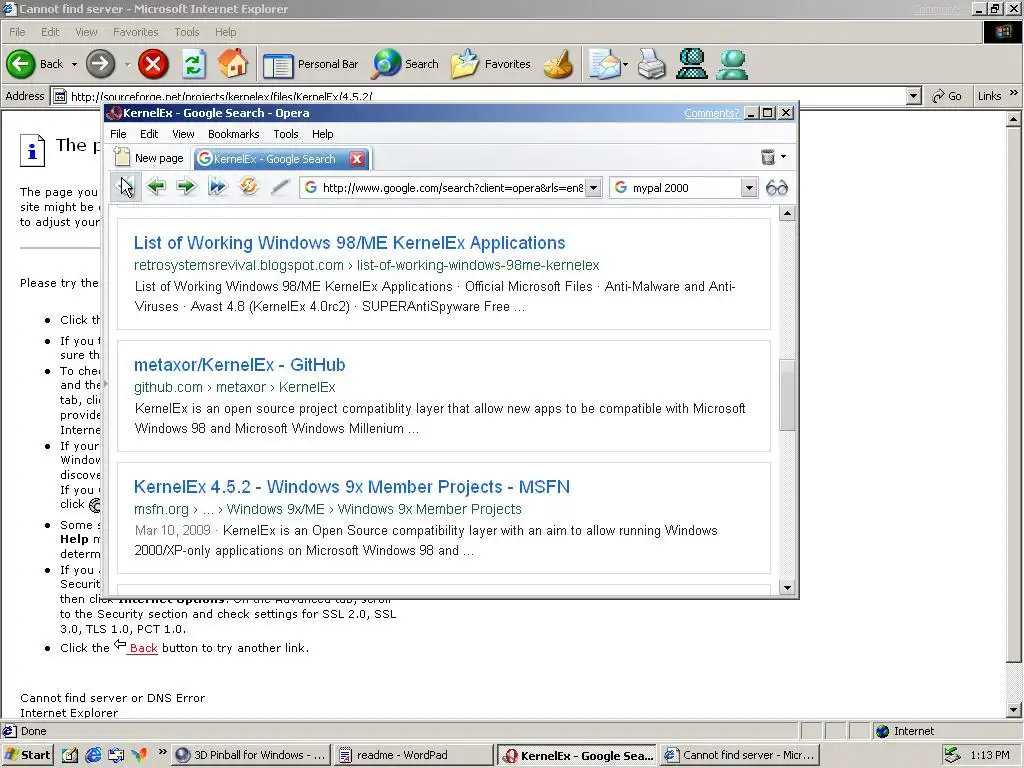
Task: Click the History sundial icon in Internet Explorer
Action: [x=558, y=64]
